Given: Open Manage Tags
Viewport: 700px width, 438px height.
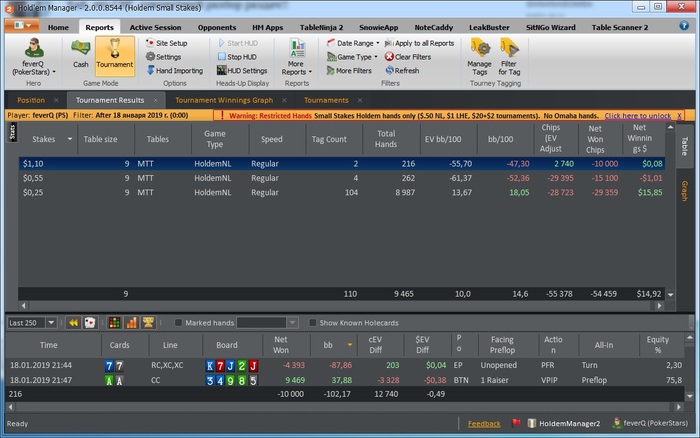Looking at the screenshot, I should click(479, 57).
